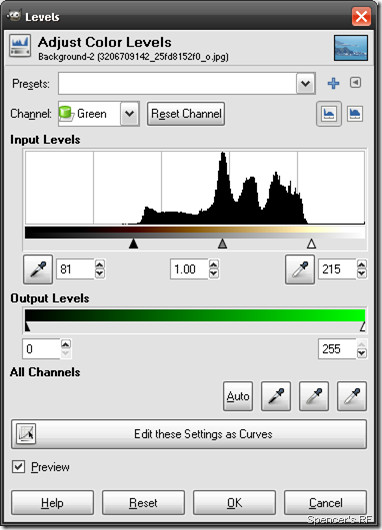Increase low output level from 0
Viewport: 382px width, 530px height.
coord(66,344)
